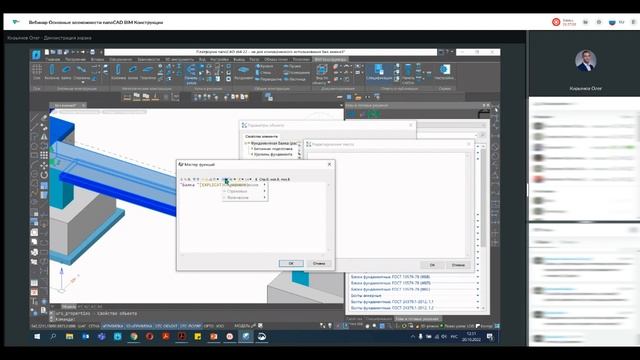Viewport: 640px width, 360px height.
Task: Open Настройки gear in BIM ribbon
Action: point(444,72)
